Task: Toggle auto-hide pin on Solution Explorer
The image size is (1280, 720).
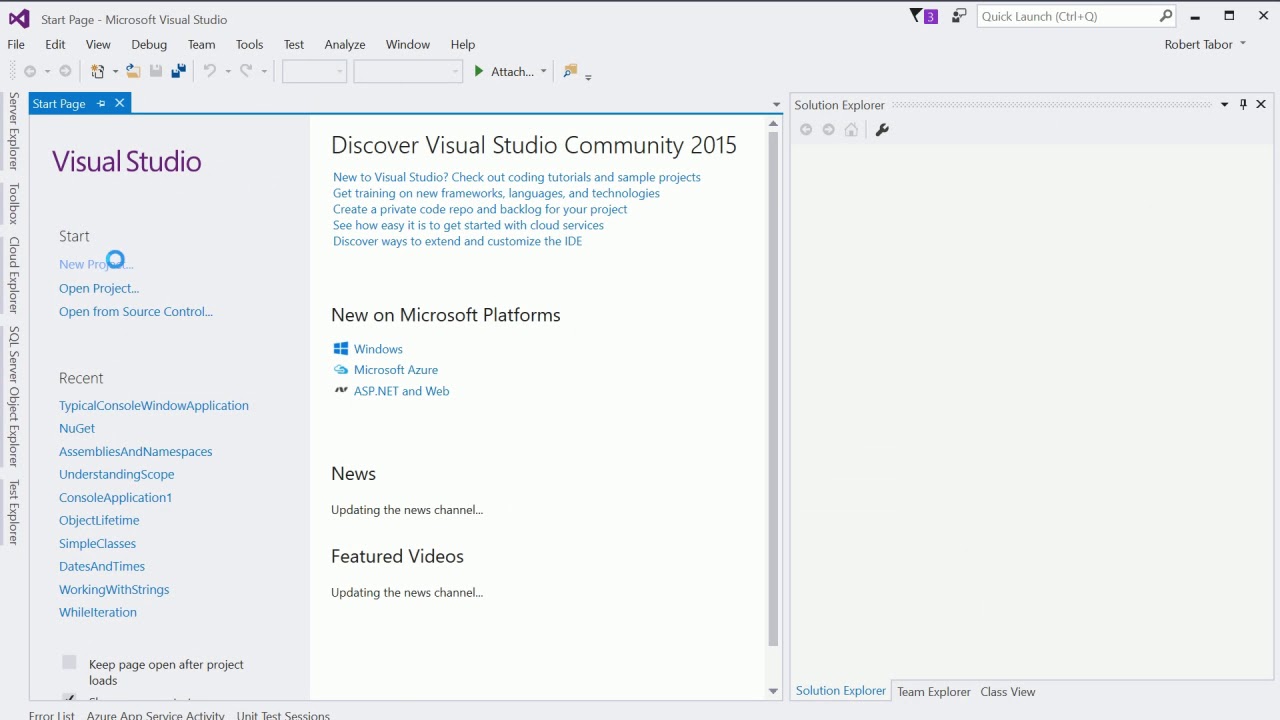Action: (1243, 104)
